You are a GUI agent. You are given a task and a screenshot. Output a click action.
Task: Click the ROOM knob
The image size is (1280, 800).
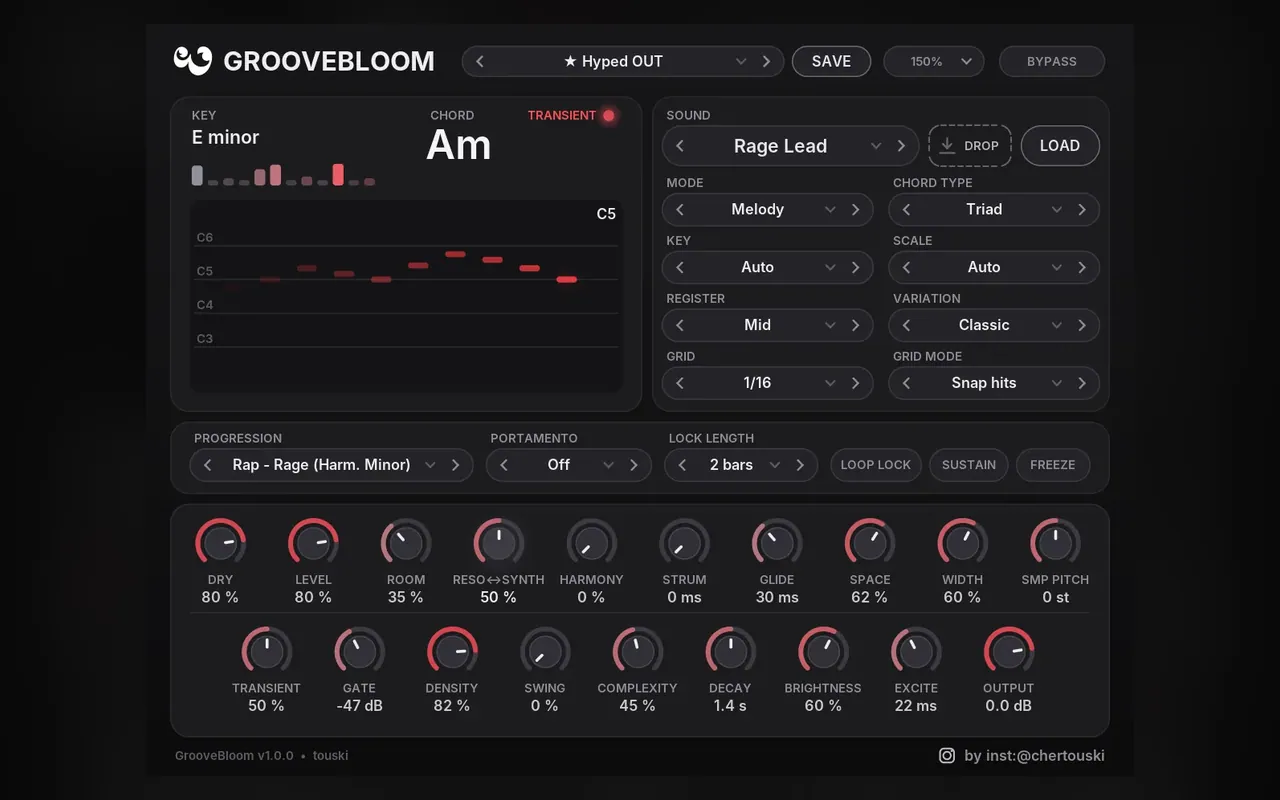[x=406, y=544]
